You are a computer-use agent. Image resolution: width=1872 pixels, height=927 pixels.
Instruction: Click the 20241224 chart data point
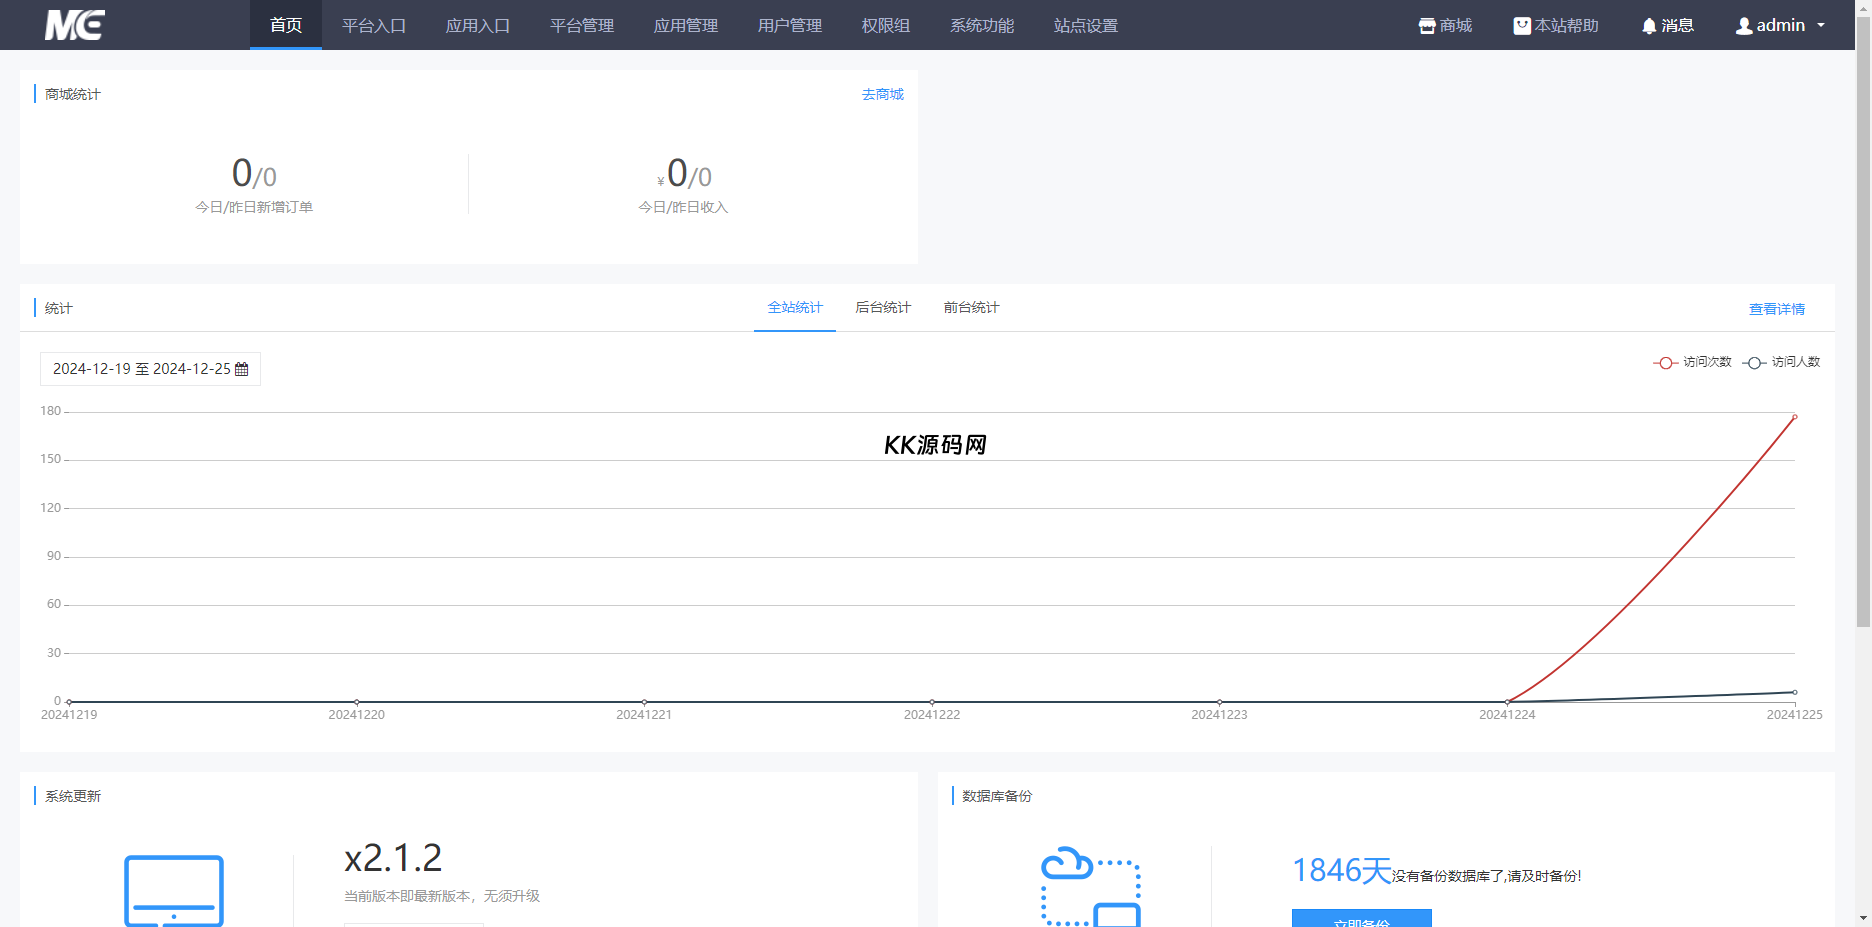coord(1507,702)
